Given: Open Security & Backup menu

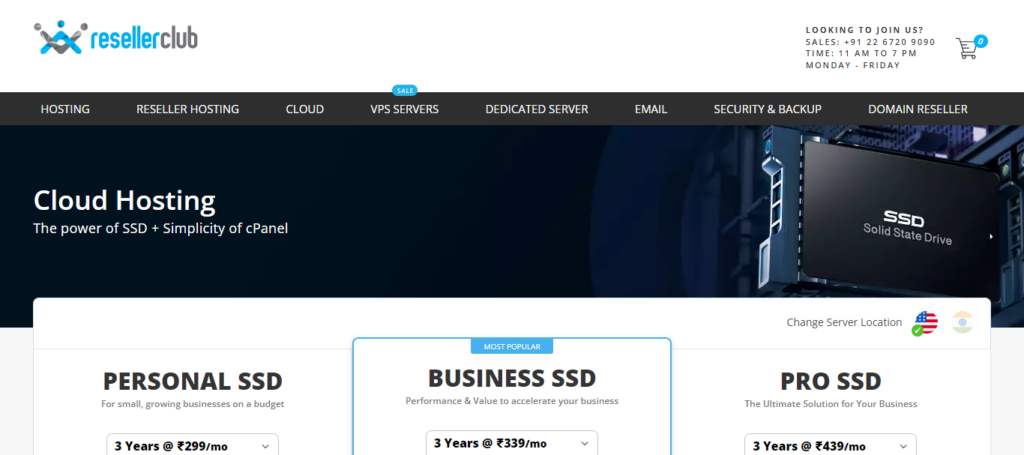Looking at the screenshot, I should pyautogui.click(x=768, y=109).
